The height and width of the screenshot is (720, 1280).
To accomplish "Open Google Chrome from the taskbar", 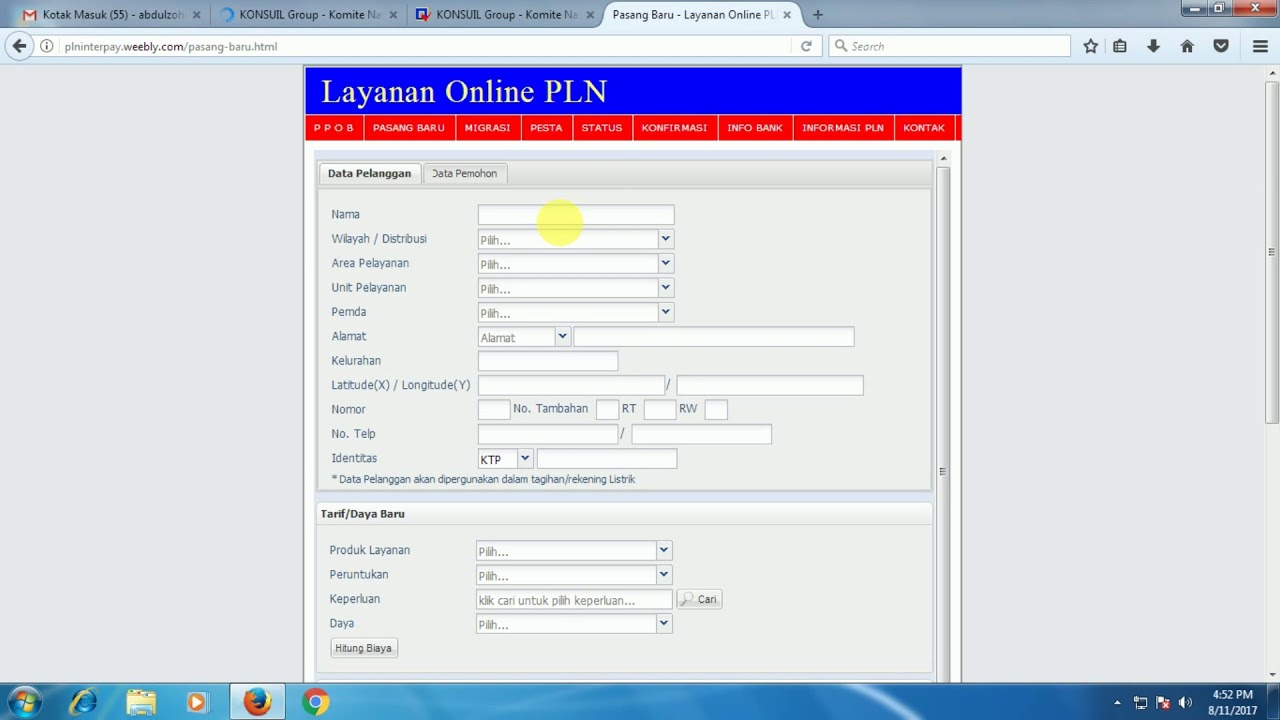I will [315, 702].
